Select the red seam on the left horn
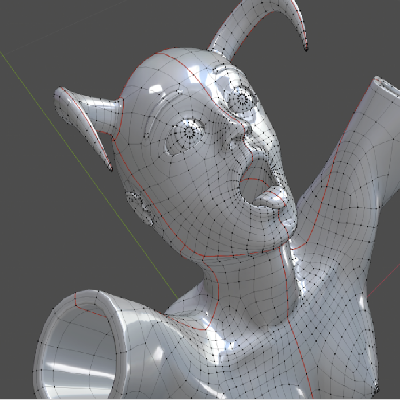Screen dimensions: 400x400 87,130
